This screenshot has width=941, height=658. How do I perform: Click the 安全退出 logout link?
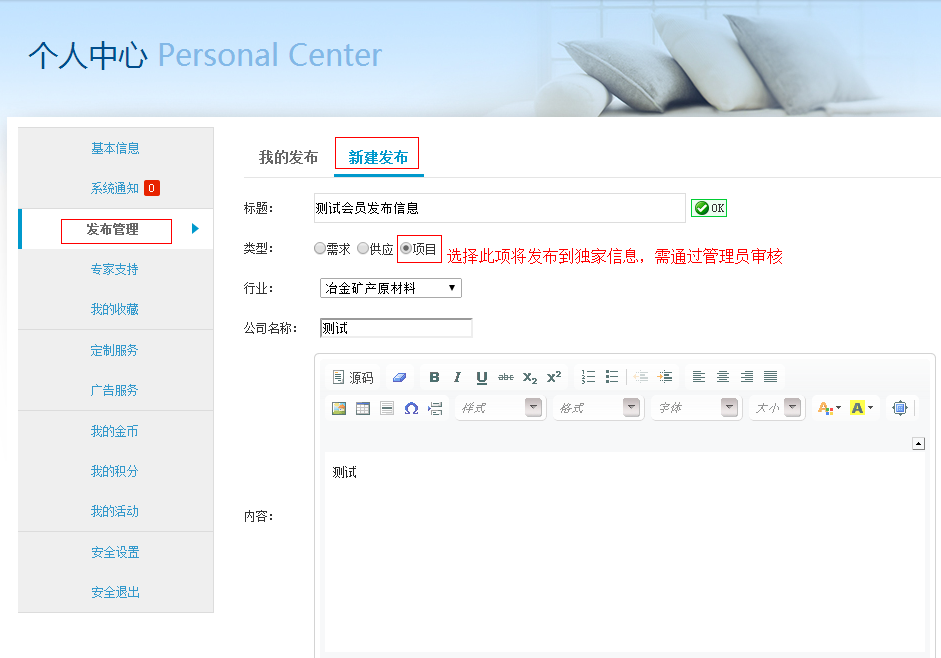coord(115,592)
